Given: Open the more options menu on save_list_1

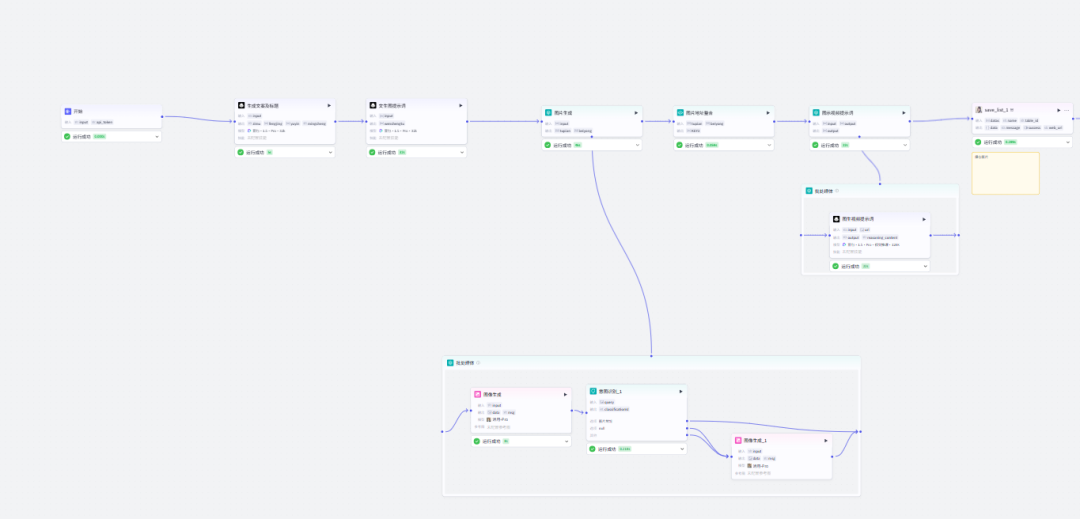Looking at the screenshot, I should [x=1067, y=110].
